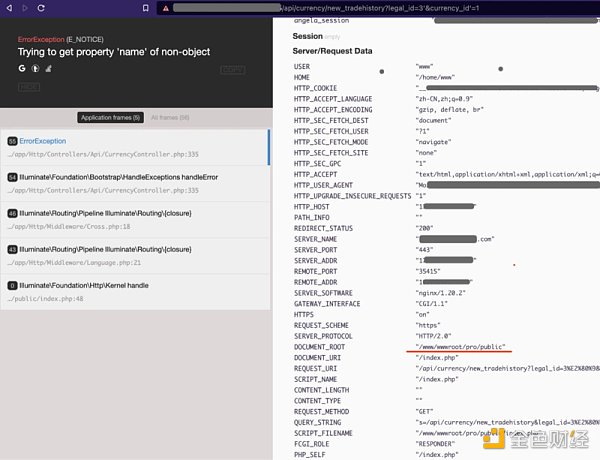Click the security warning triangle icon
The height and width of the screenshot is (460, 600).
click(165, 8)
